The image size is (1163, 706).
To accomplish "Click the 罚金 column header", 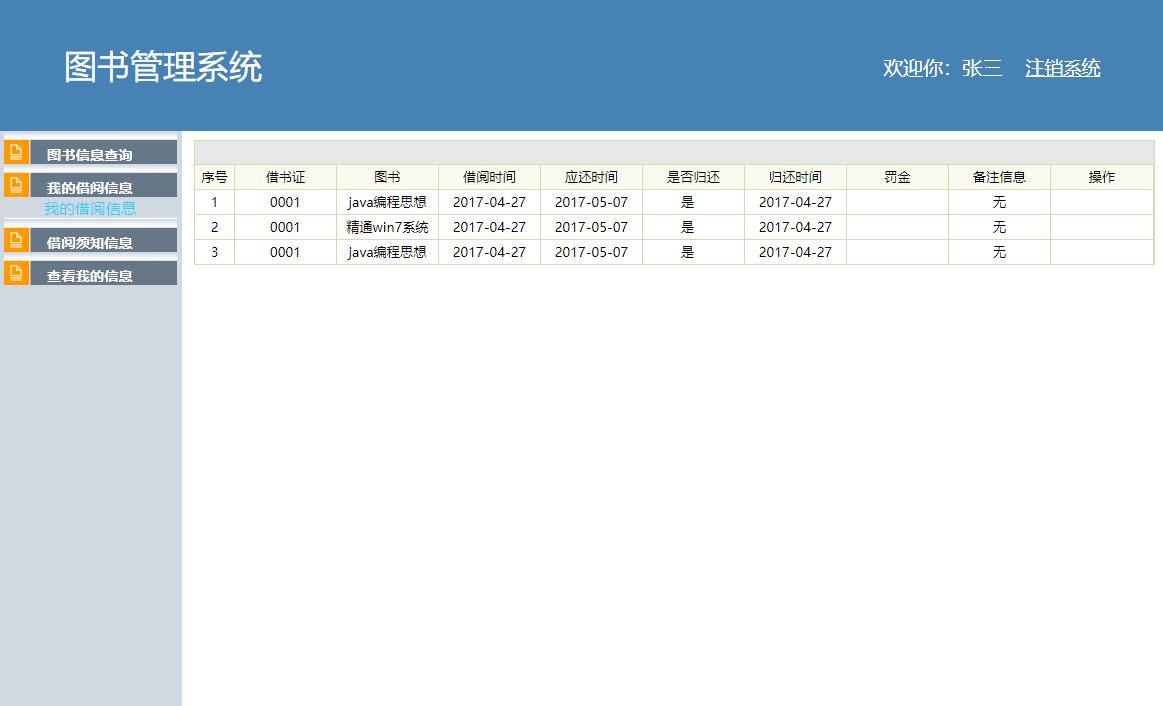I will 897,176.
